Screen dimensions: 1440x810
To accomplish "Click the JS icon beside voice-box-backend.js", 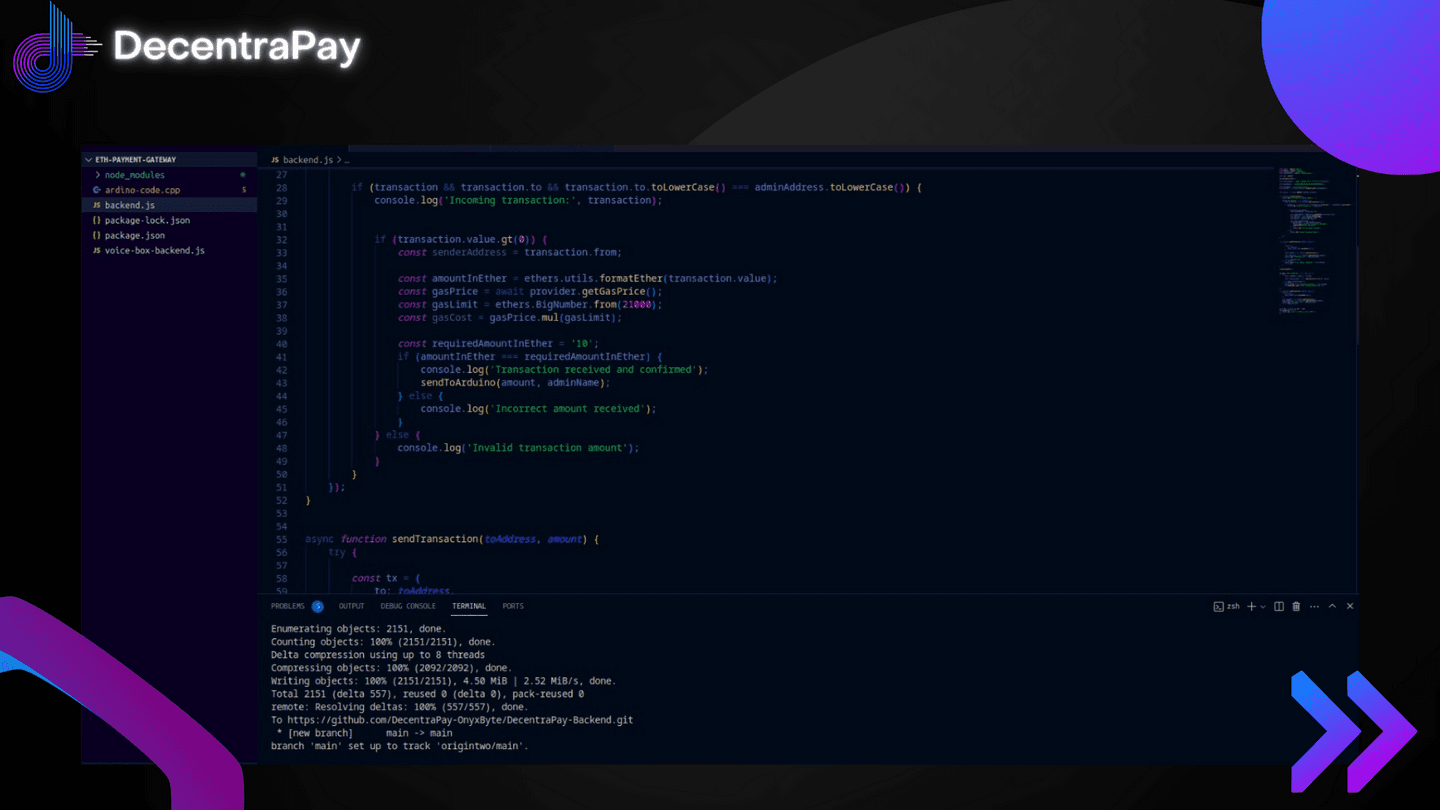I will click(x=96, y=250).
